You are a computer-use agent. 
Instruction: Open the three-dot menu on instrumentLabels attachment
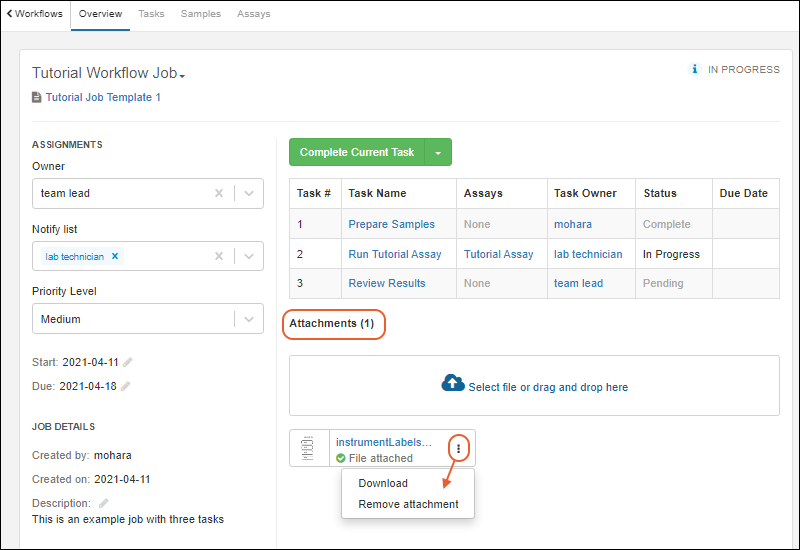pyautogui.click(x=458, y=449)
